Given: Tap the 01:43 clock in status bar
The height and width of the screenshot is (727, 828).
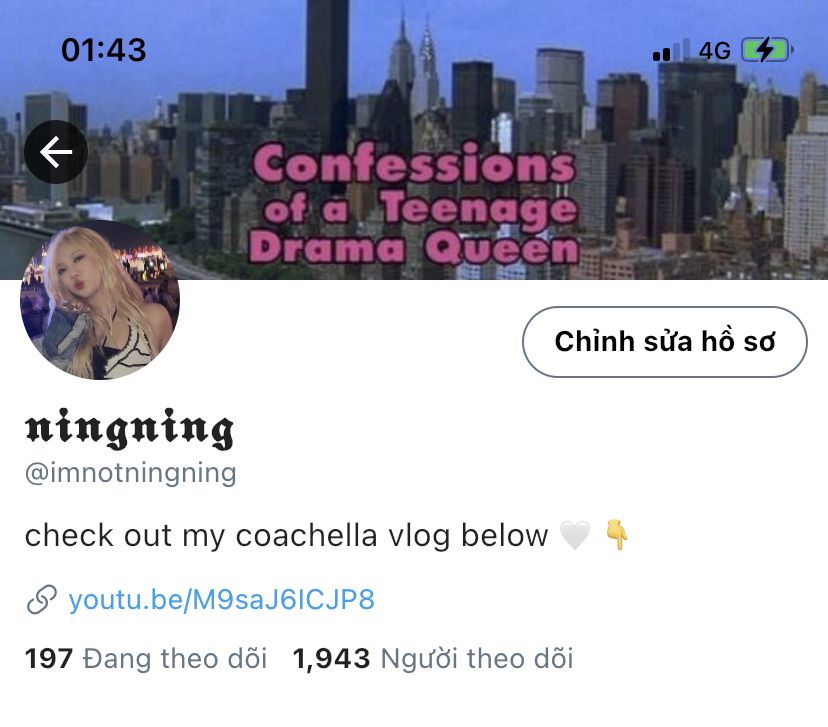Looking at the screenshot, I should 104,50.
